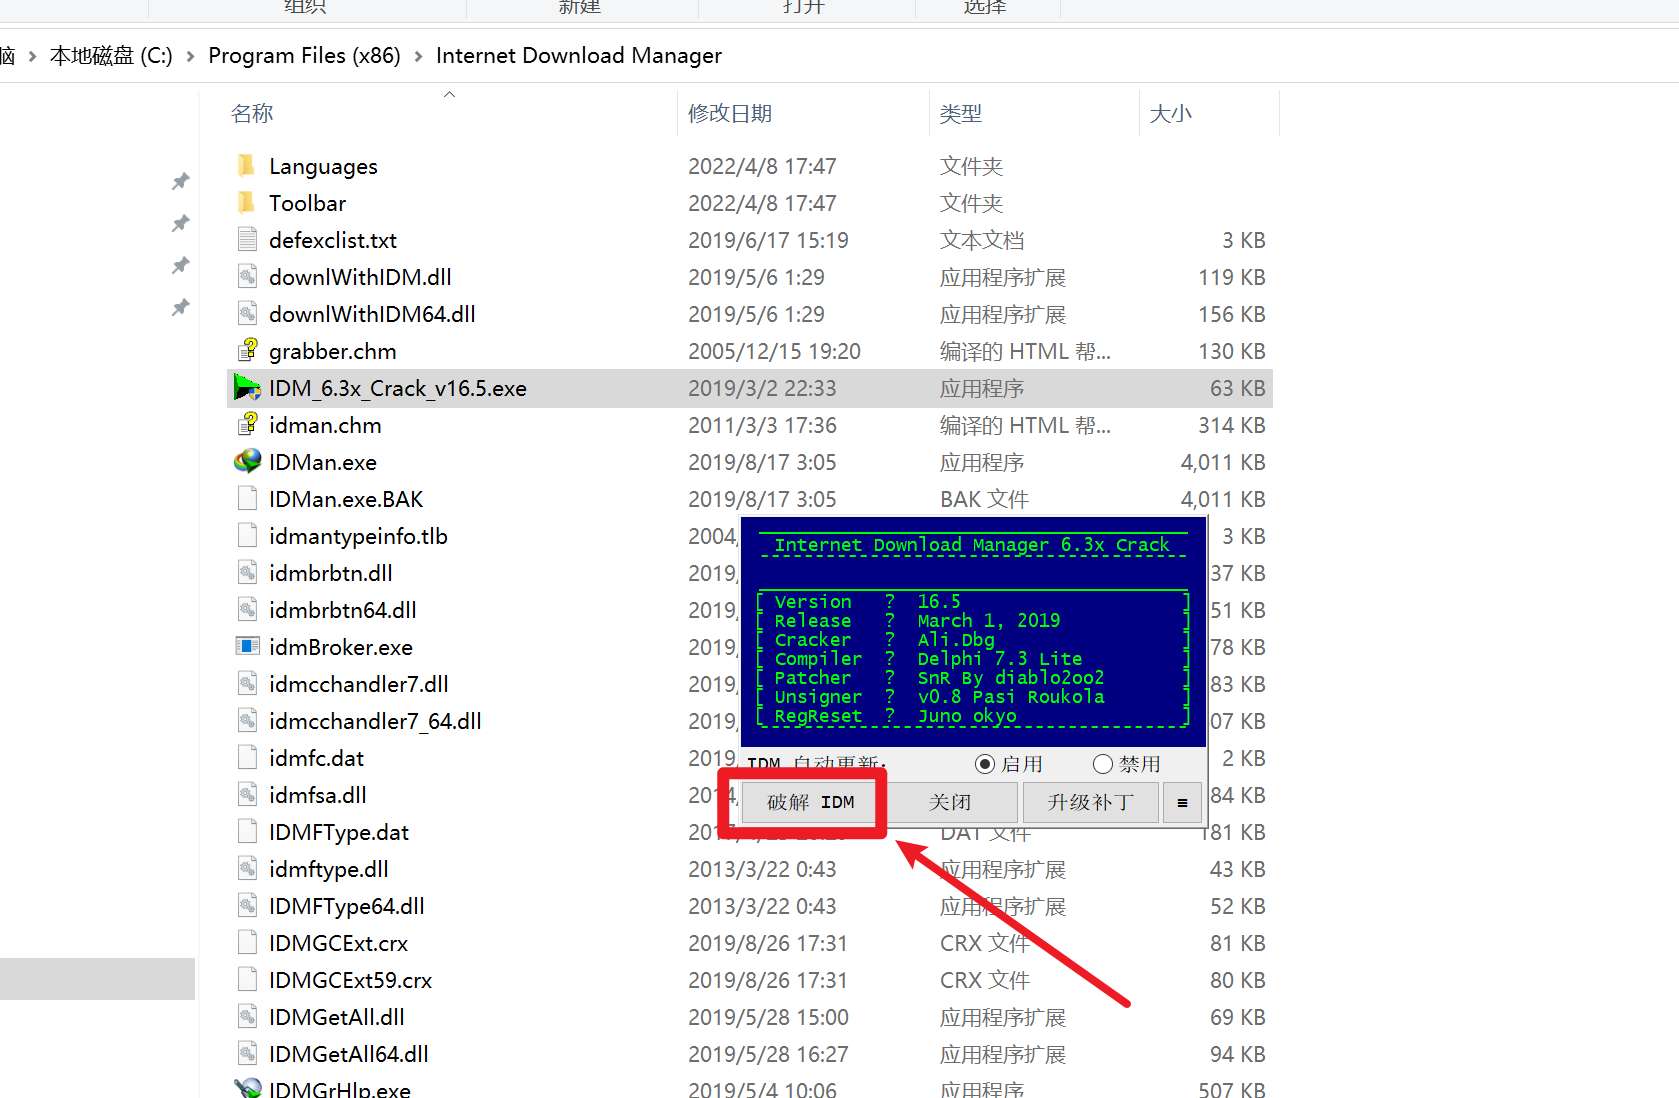The width and height of the screenshot is (1679, 1098).
Task: Expand the chevron before 本地磁盘 (C:)
Action: click(x=32, y=56)
